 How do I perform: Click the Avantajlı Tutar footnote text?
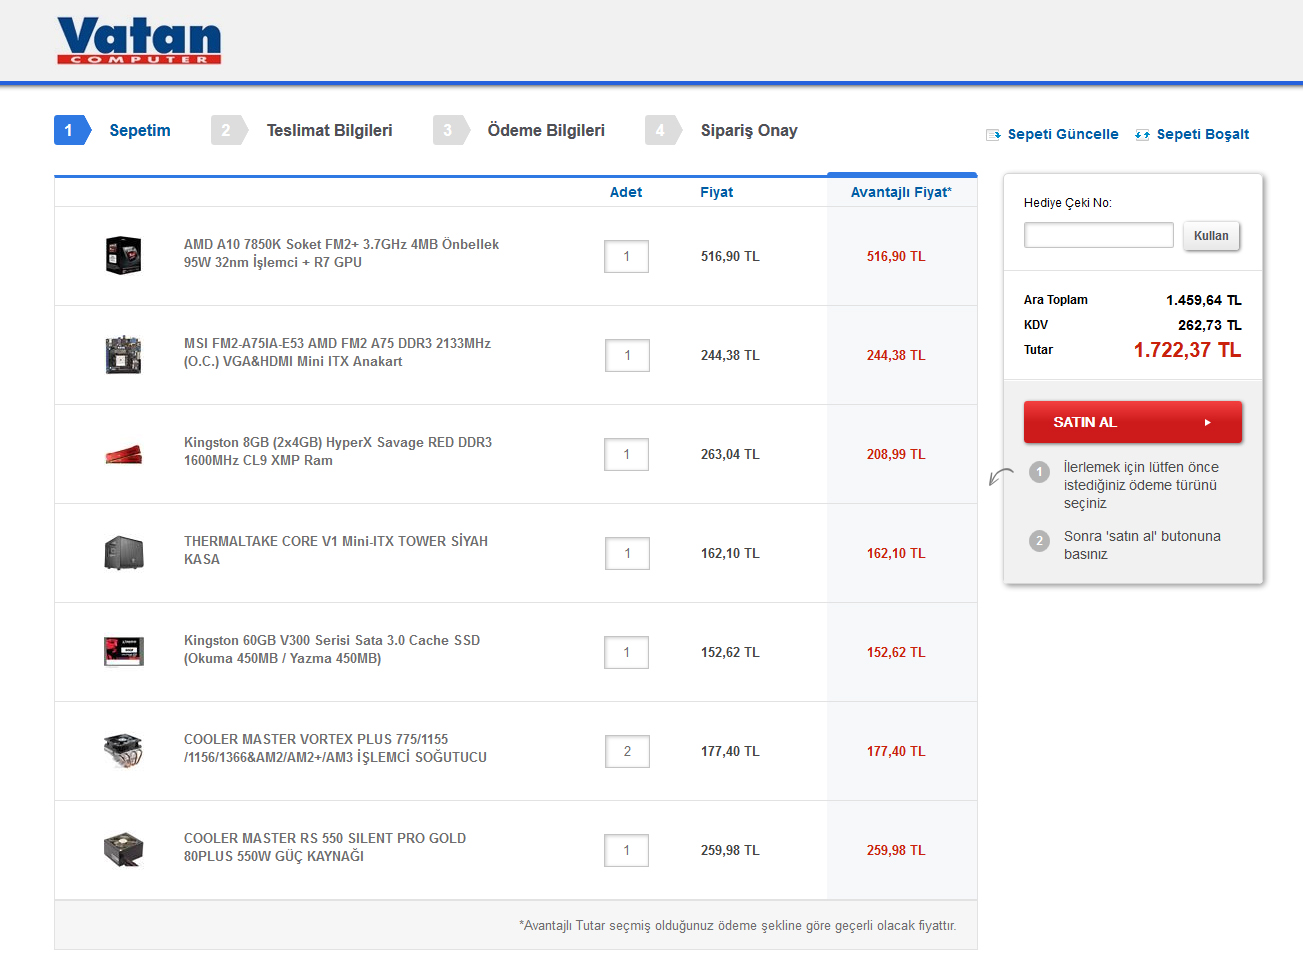(738, 925)
